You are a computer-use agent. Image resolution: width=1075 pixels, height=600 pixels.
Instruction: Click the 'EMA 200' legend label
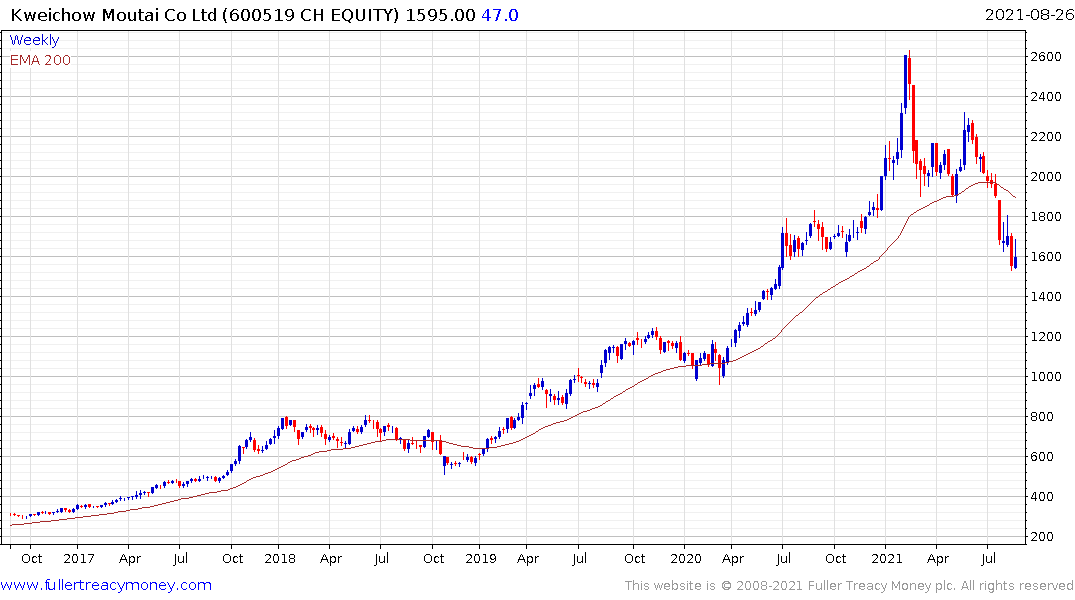pyautogui.click(x=40, y=60)
